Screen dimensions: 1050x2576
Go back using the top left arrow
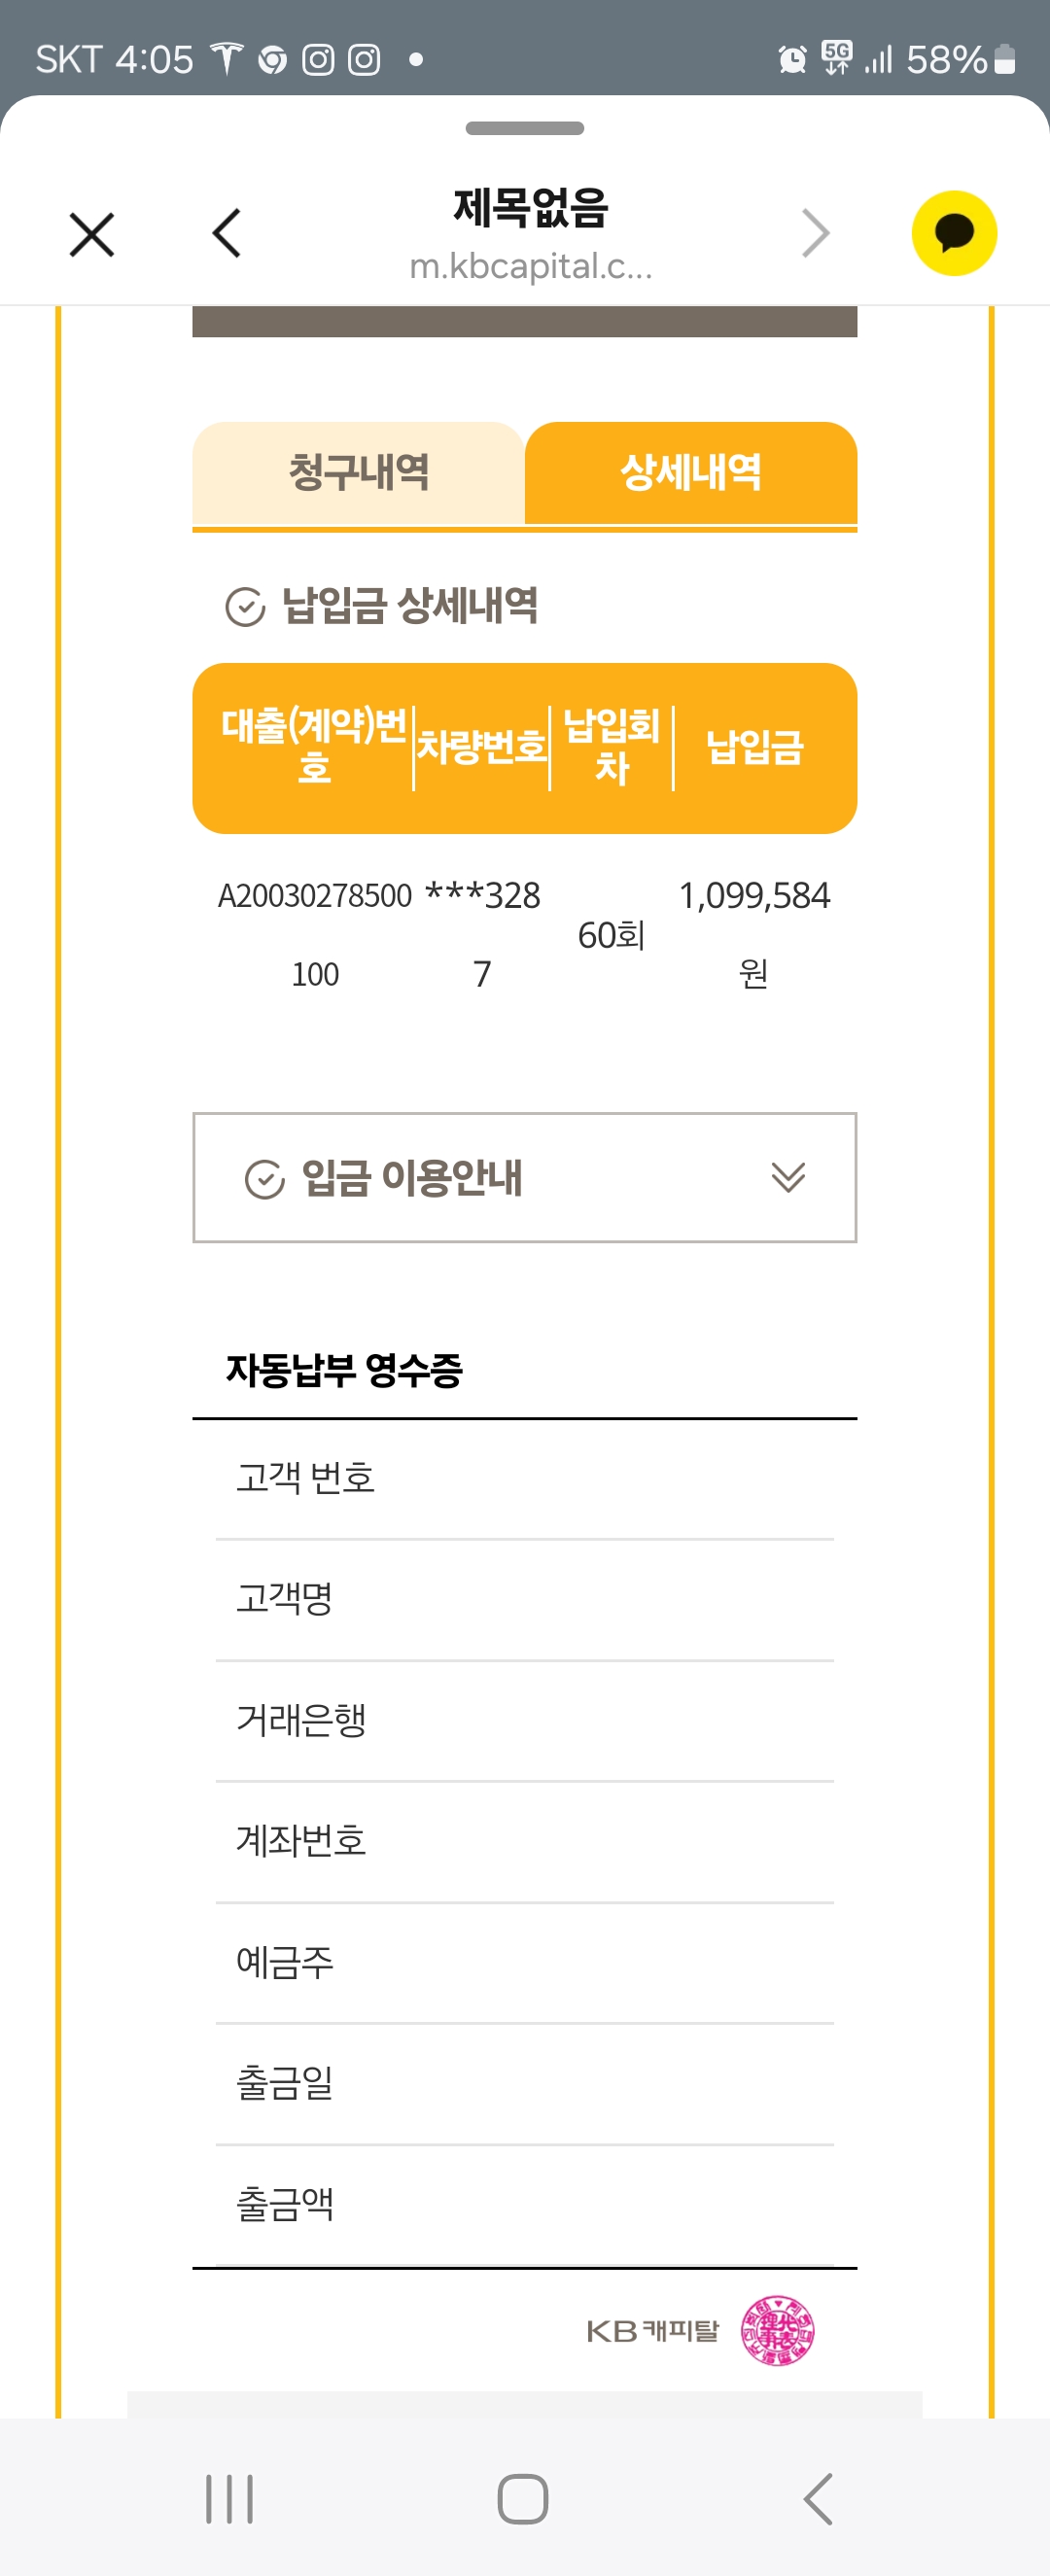point(227,233)
